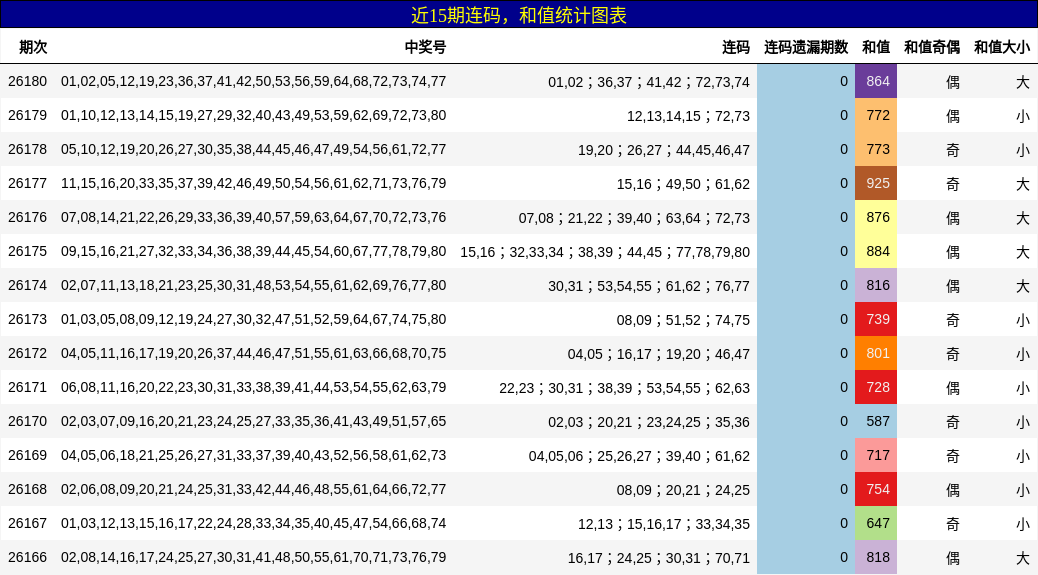
Task: Click the pink 717 sum cell
Action: tap(876, 455)
